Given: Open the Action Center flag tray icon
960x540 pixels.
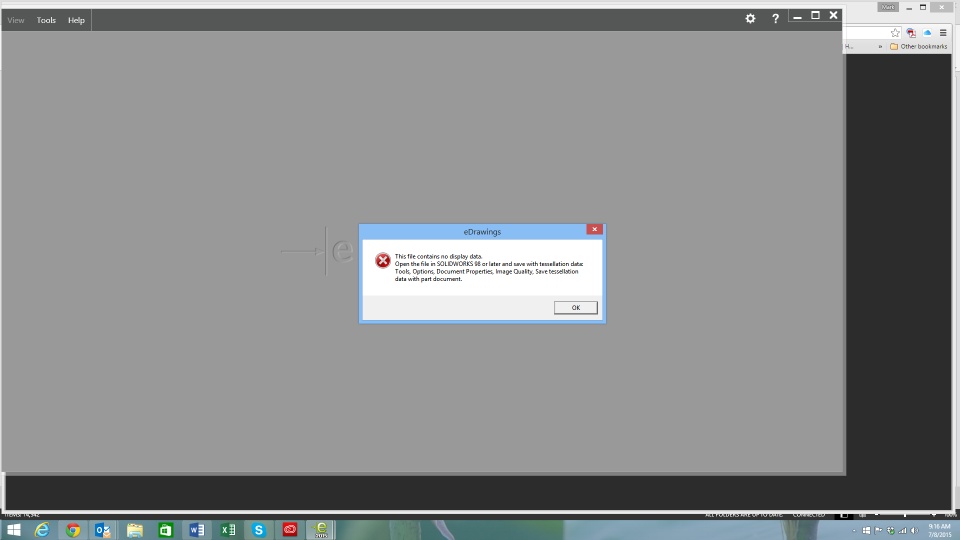Looking at the screenshot, I should (x=879, y=530).
